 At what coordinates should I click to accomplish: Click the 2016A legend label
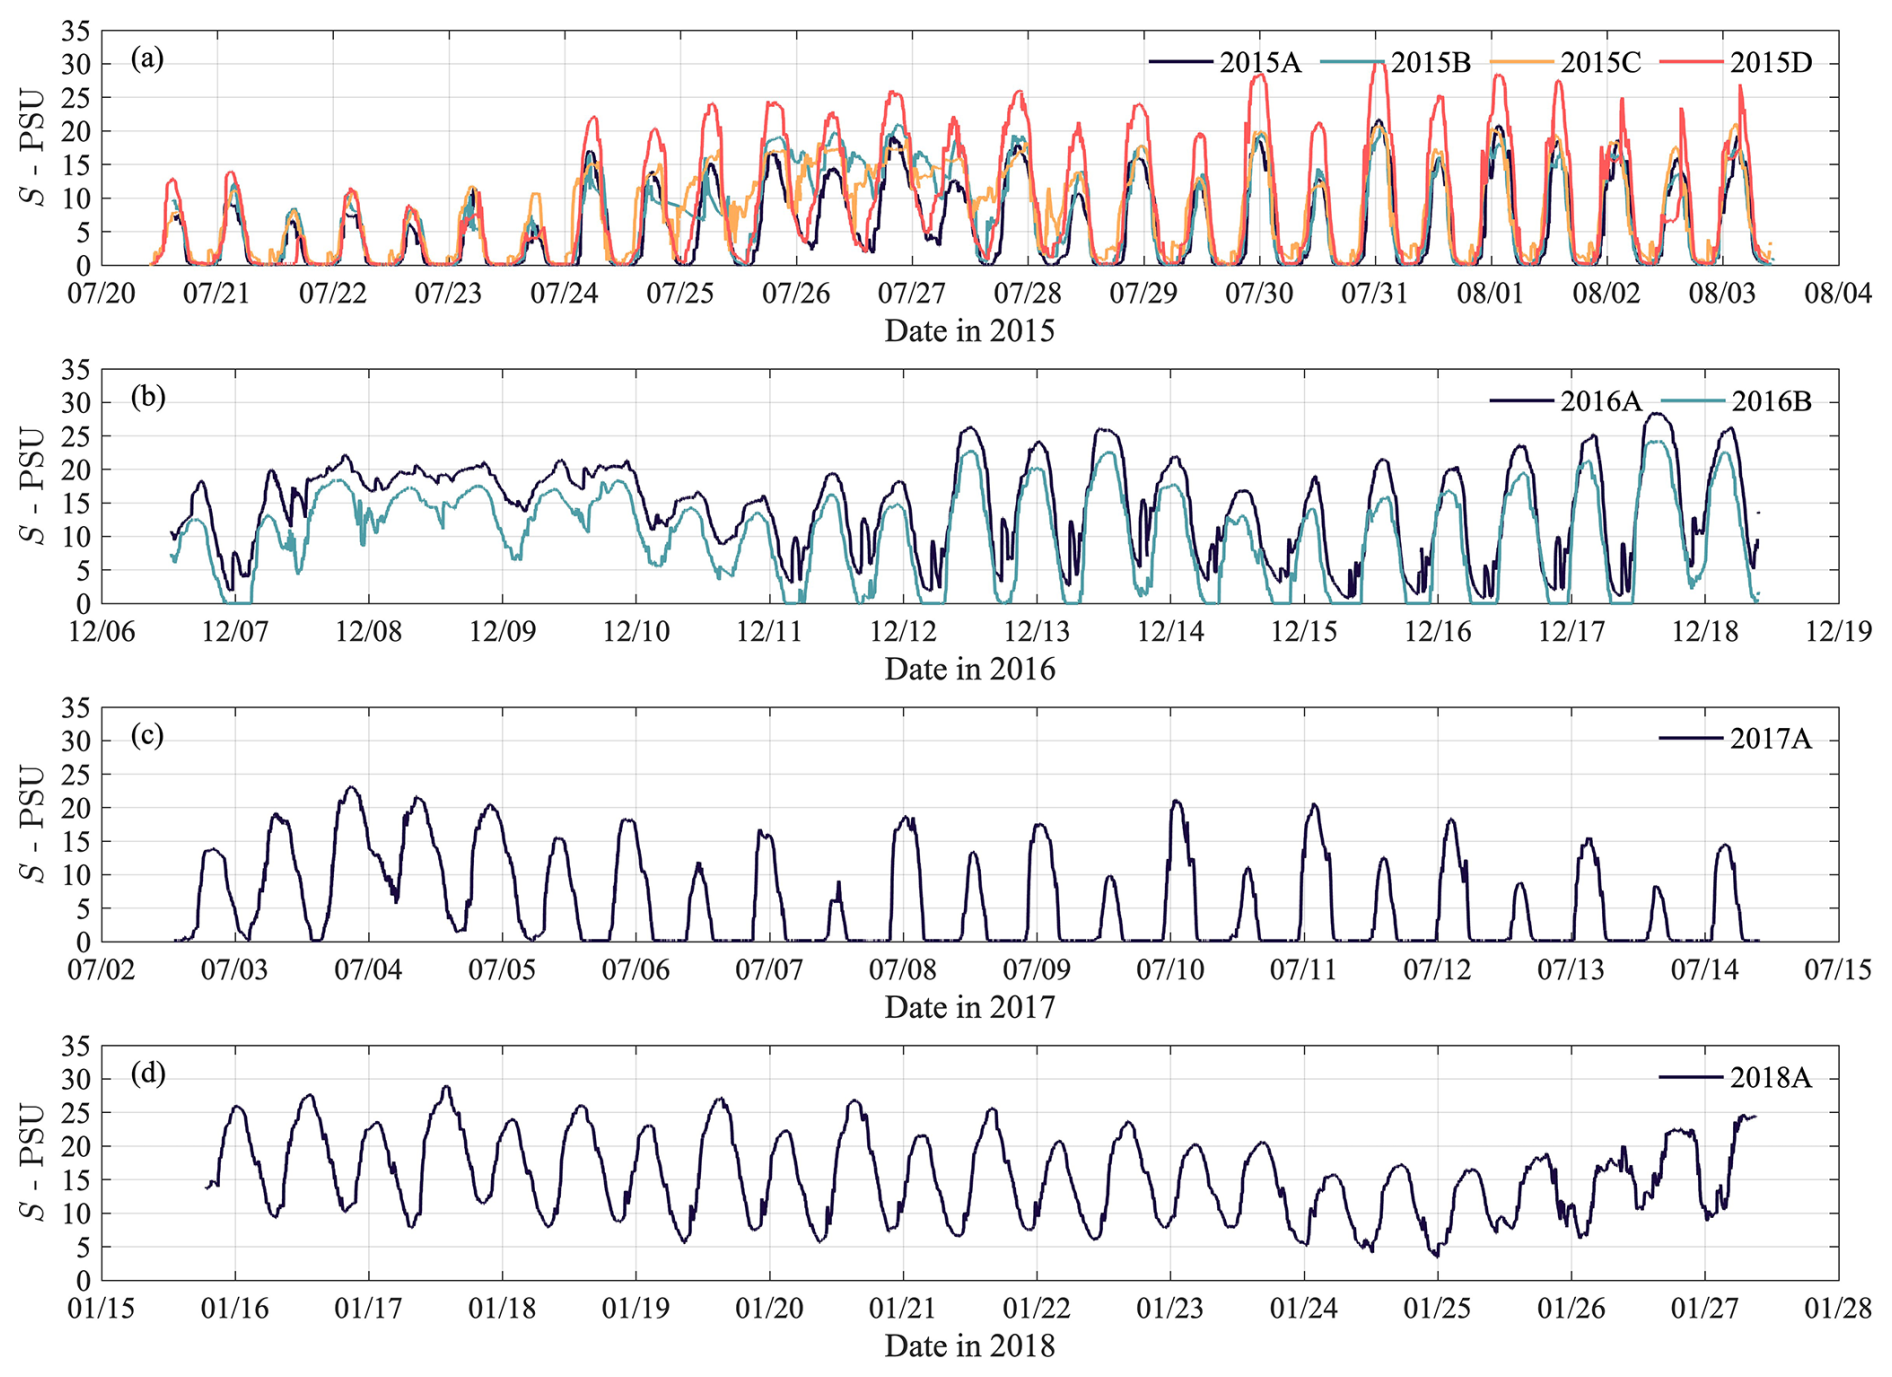1600,402
